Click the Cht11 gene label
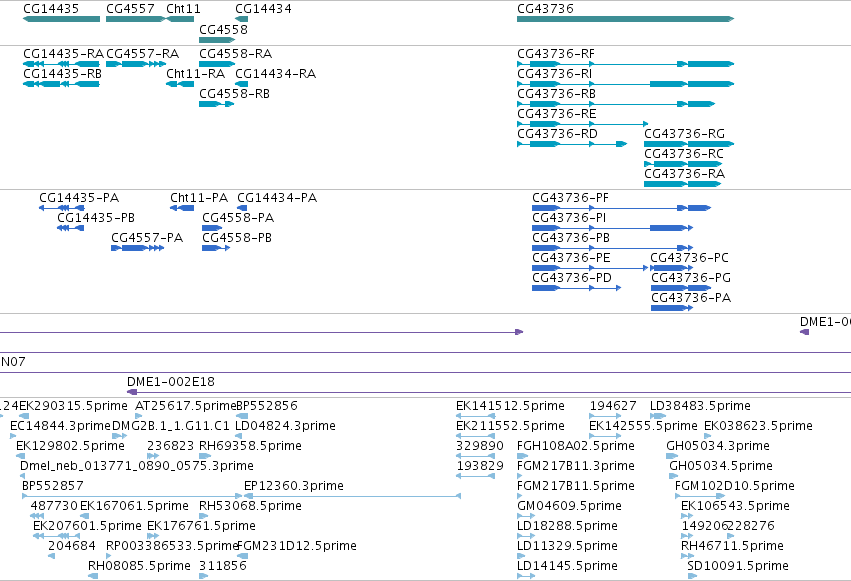 (183, 9)
